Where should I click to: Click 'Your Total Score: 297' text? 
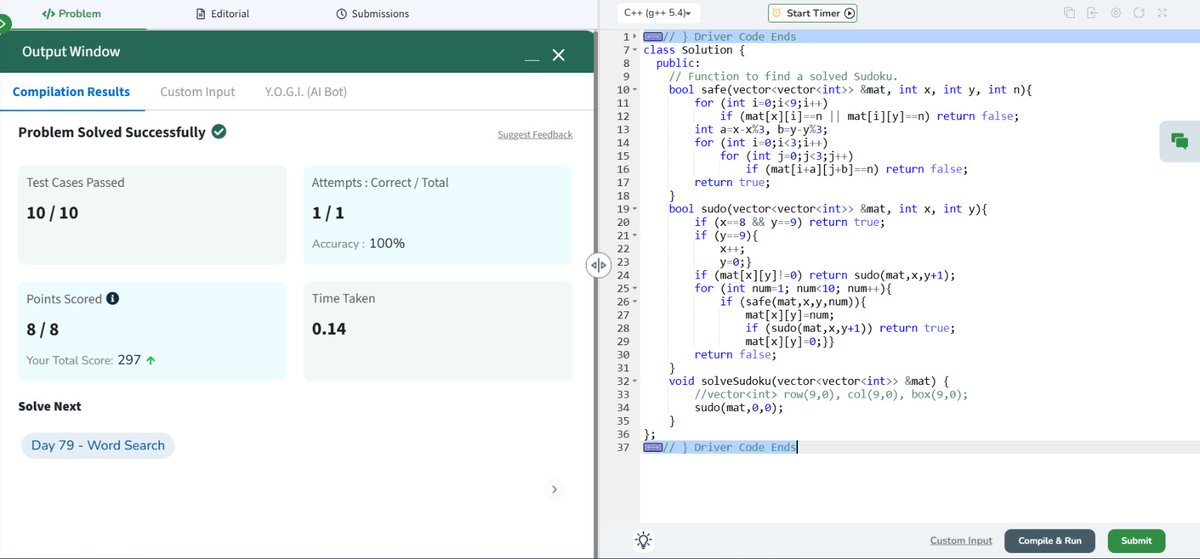(83, 360)
